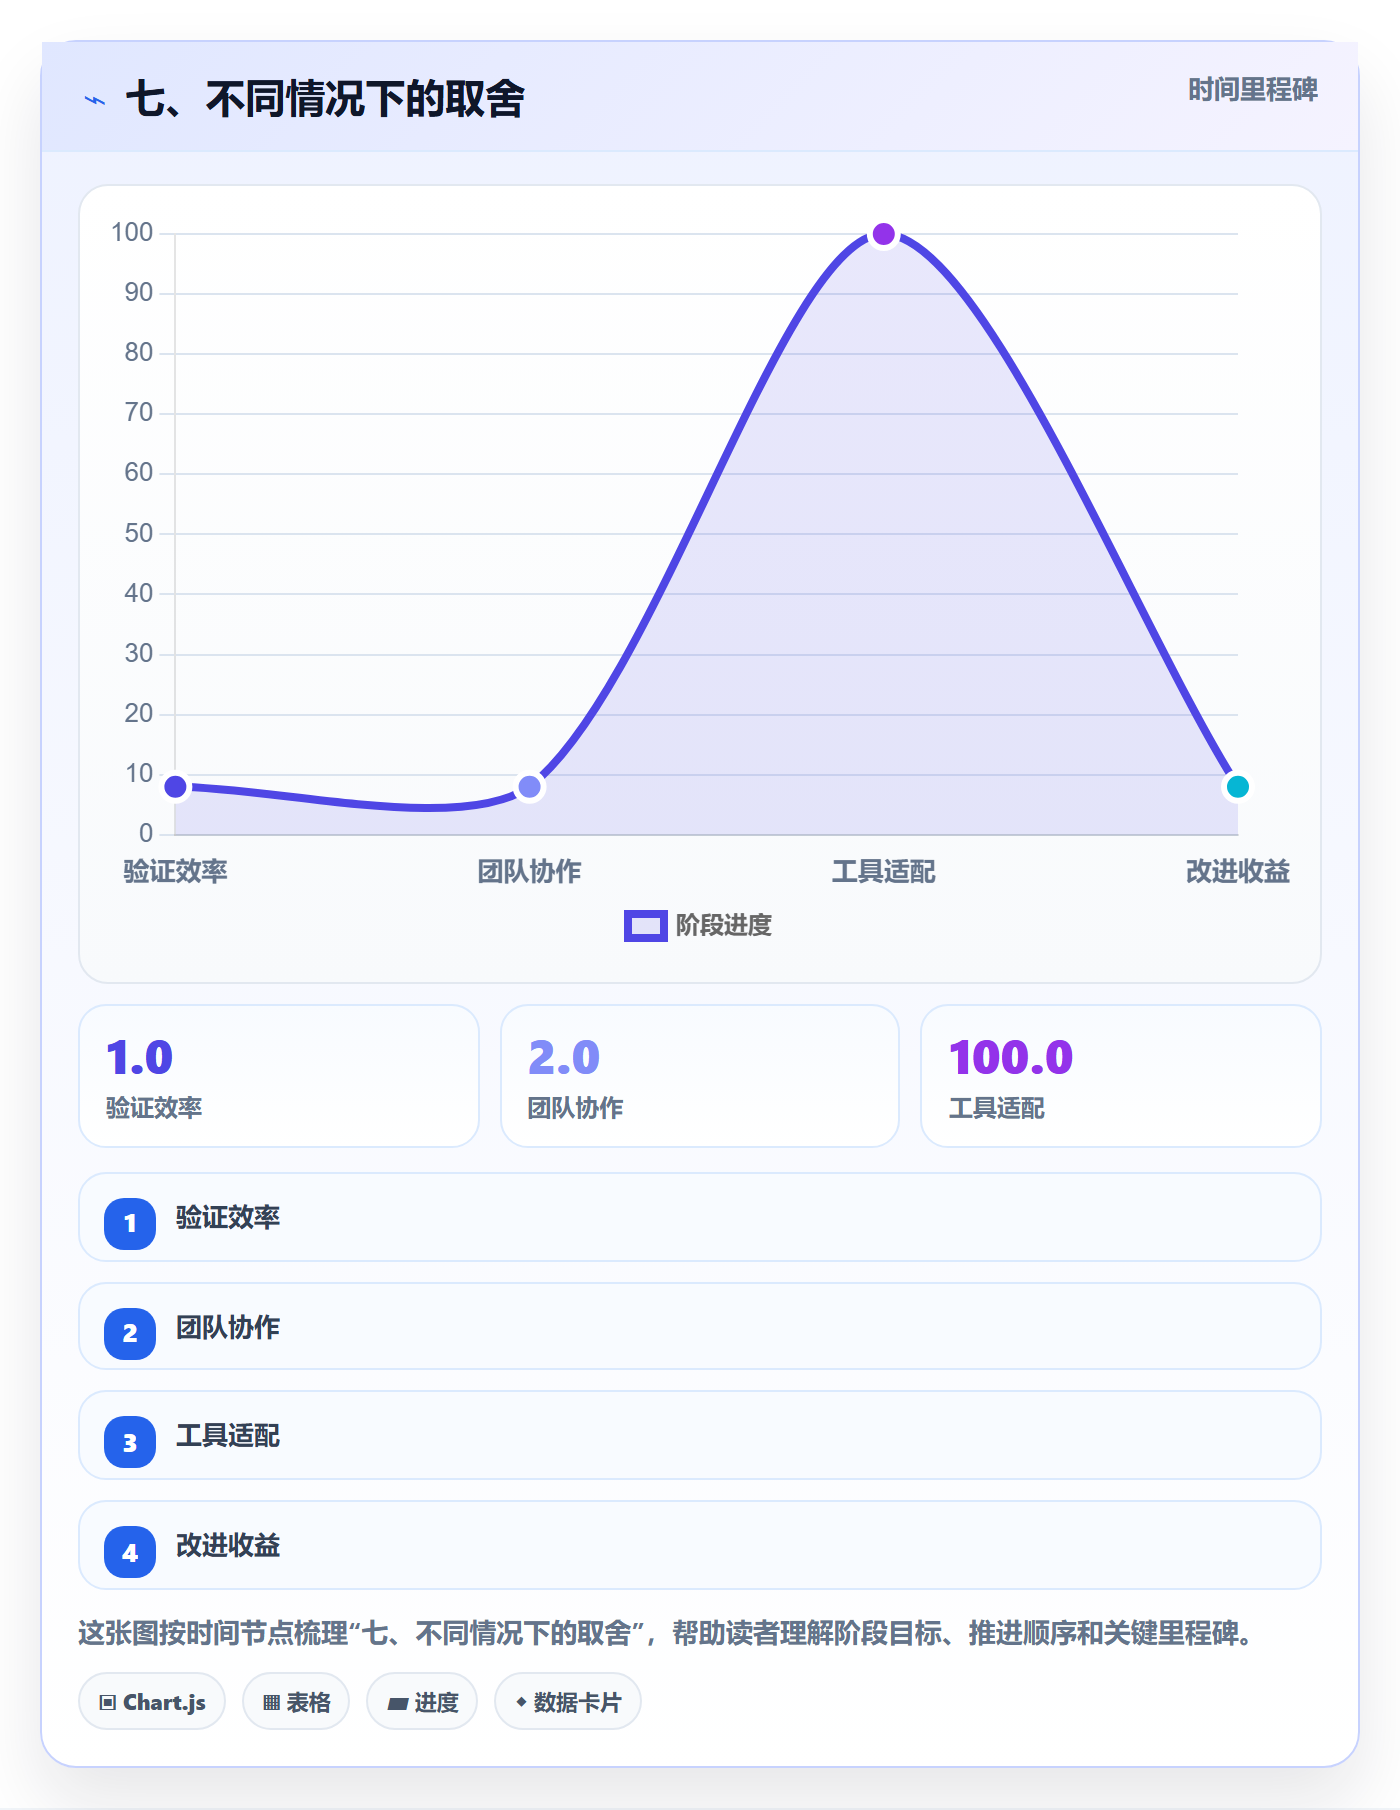Select the 2.0 团队协作 stat card

tap(700, 1076)
